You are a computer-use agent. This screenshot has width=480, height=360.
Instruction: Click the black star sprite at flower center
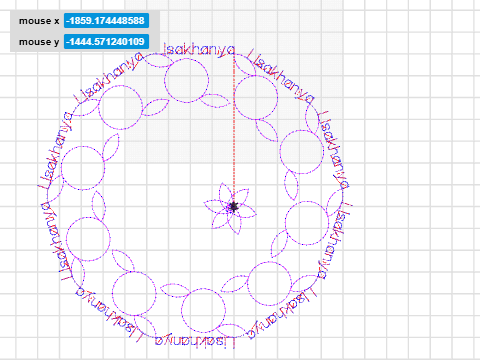[233, 207]
